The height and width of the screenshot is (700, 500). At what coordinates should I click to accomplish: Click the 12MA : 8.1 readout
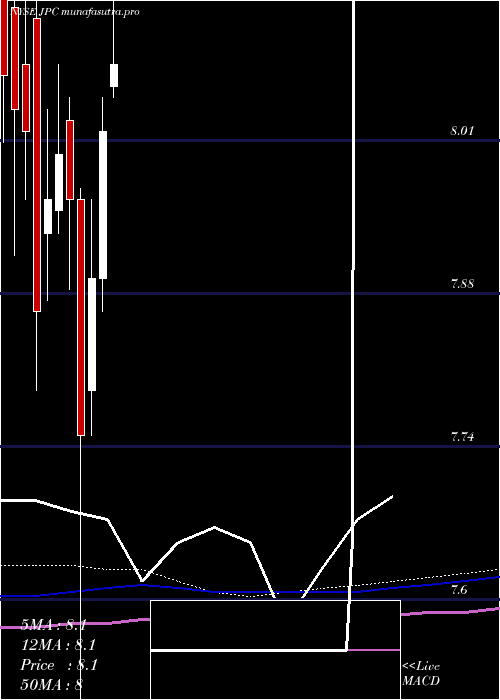coord(58,645)
